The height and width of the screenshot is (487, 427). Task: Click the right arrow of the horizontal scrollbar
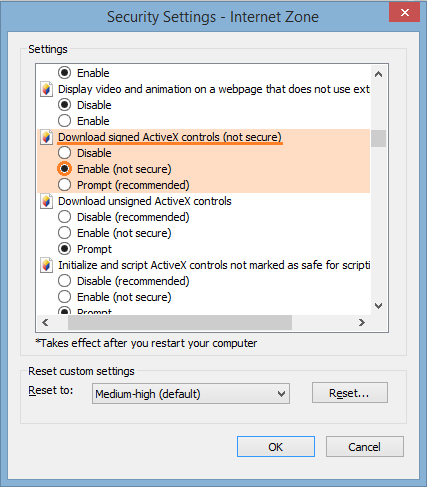click(x=362, y=323)
